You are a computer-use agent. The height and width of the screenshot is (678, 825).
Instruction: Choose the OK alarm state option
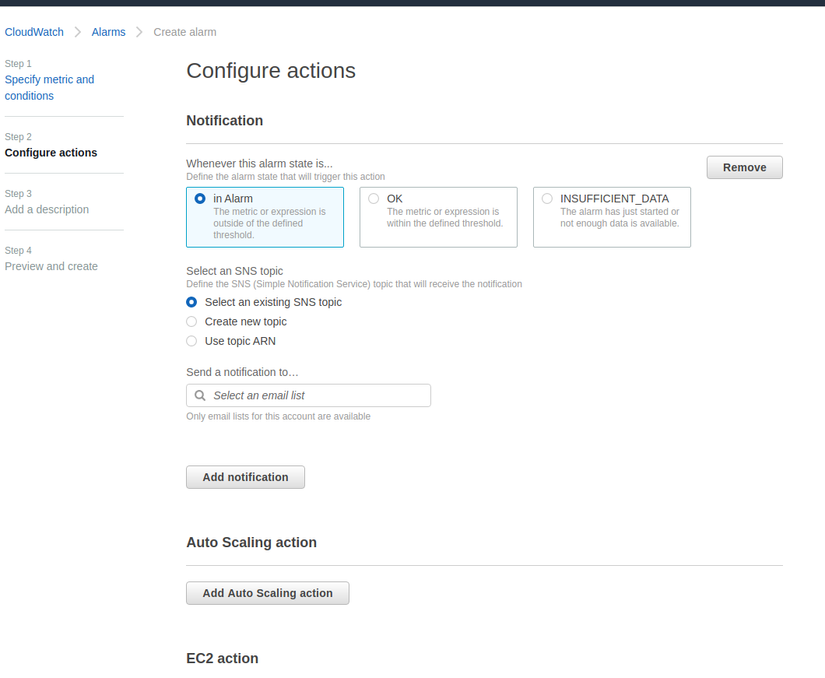click(374, 199)
